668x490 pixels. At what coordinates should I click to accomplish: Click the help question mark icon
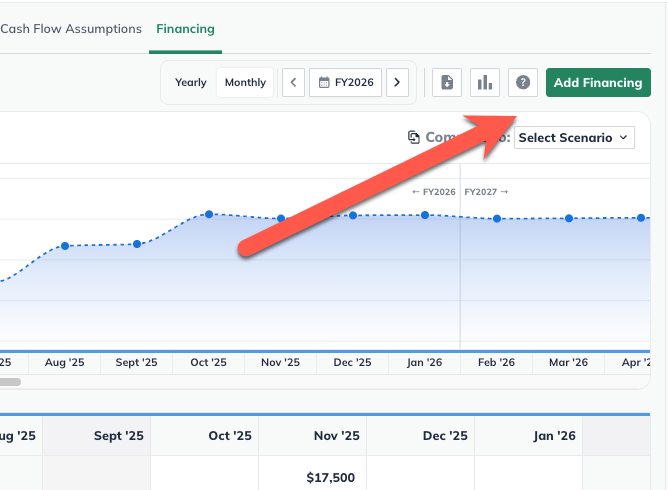coord(523,82)
